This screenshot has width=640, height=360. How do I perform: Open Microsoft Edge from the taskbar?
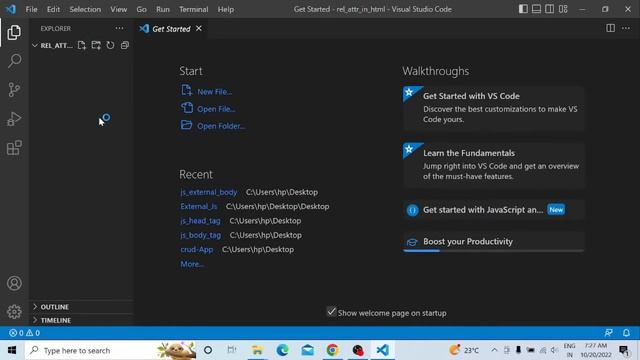click(282, 350)
